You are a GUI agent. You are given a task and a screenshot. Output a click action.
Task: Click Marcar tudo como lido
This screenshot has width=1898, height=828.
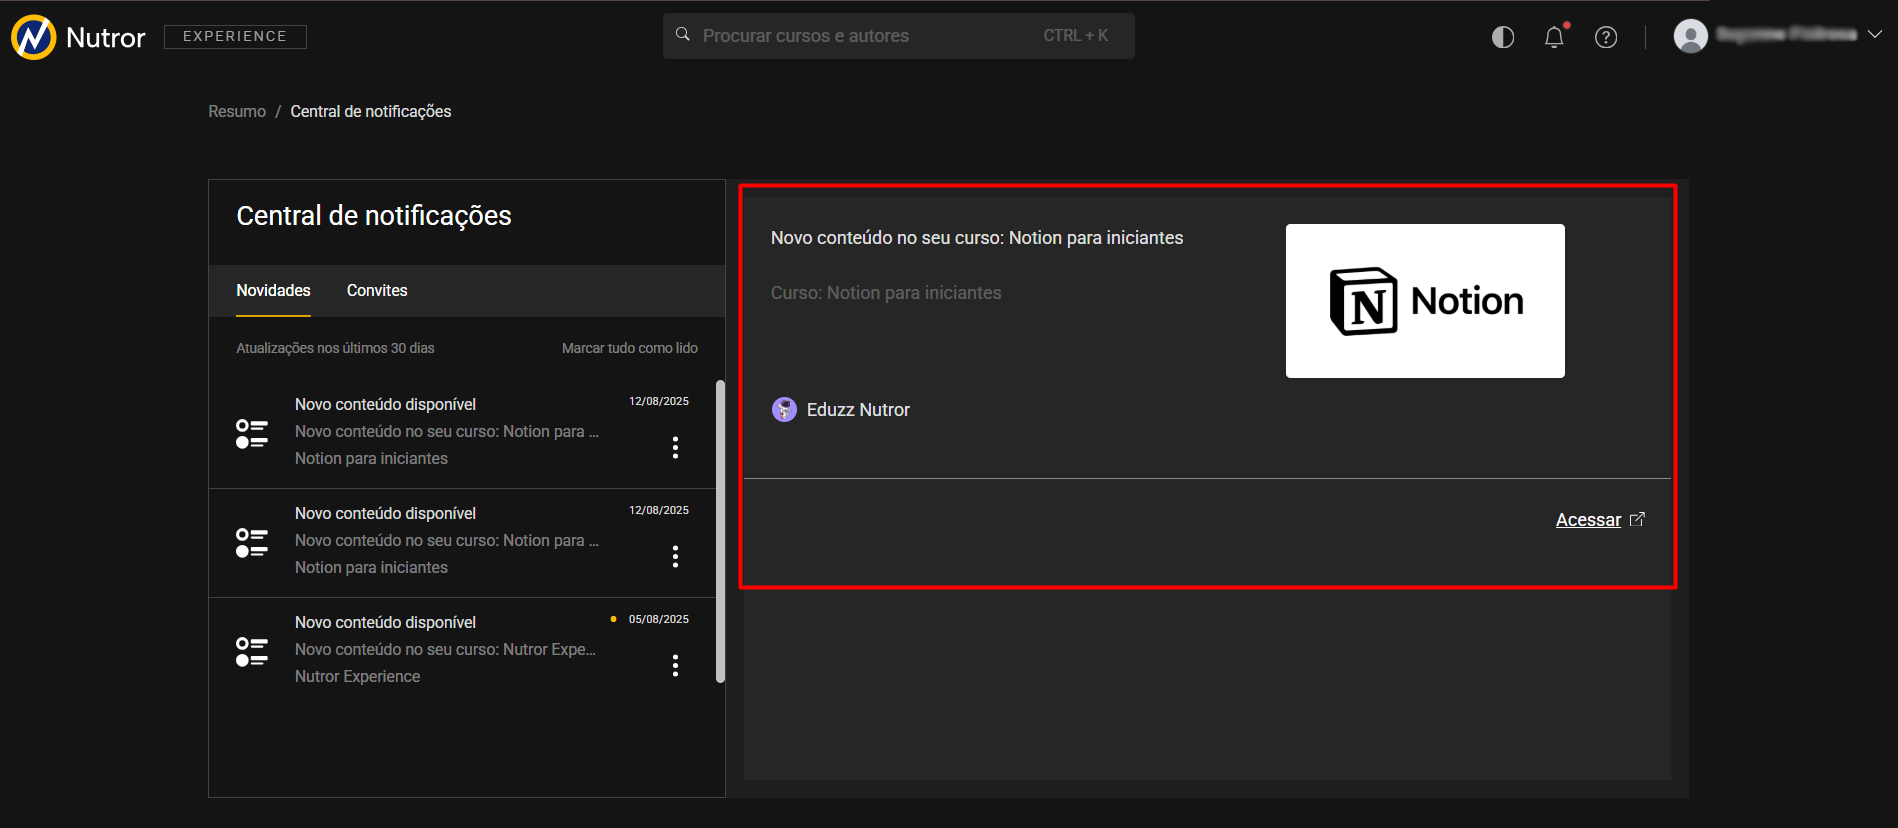(629, 348)
